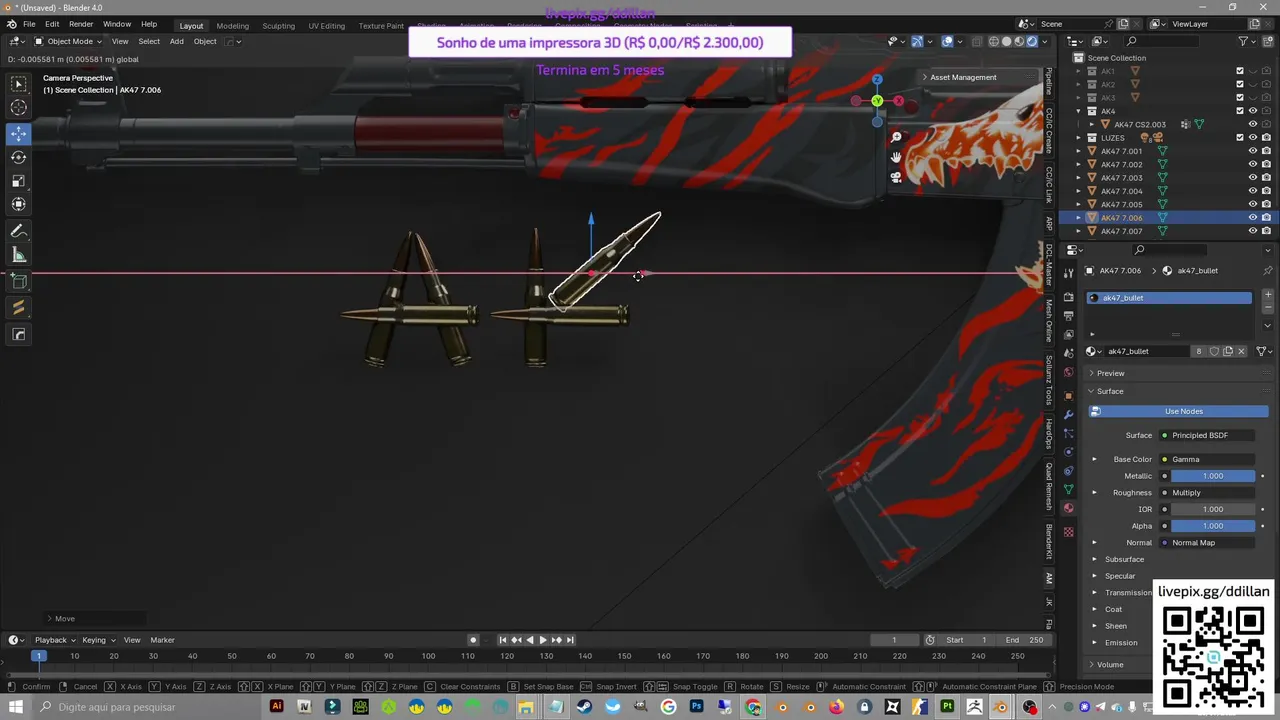The width and height of the screenshot is (1280, 720).
Task: Open the Output properties tab icon
Action: [1068, 316]
